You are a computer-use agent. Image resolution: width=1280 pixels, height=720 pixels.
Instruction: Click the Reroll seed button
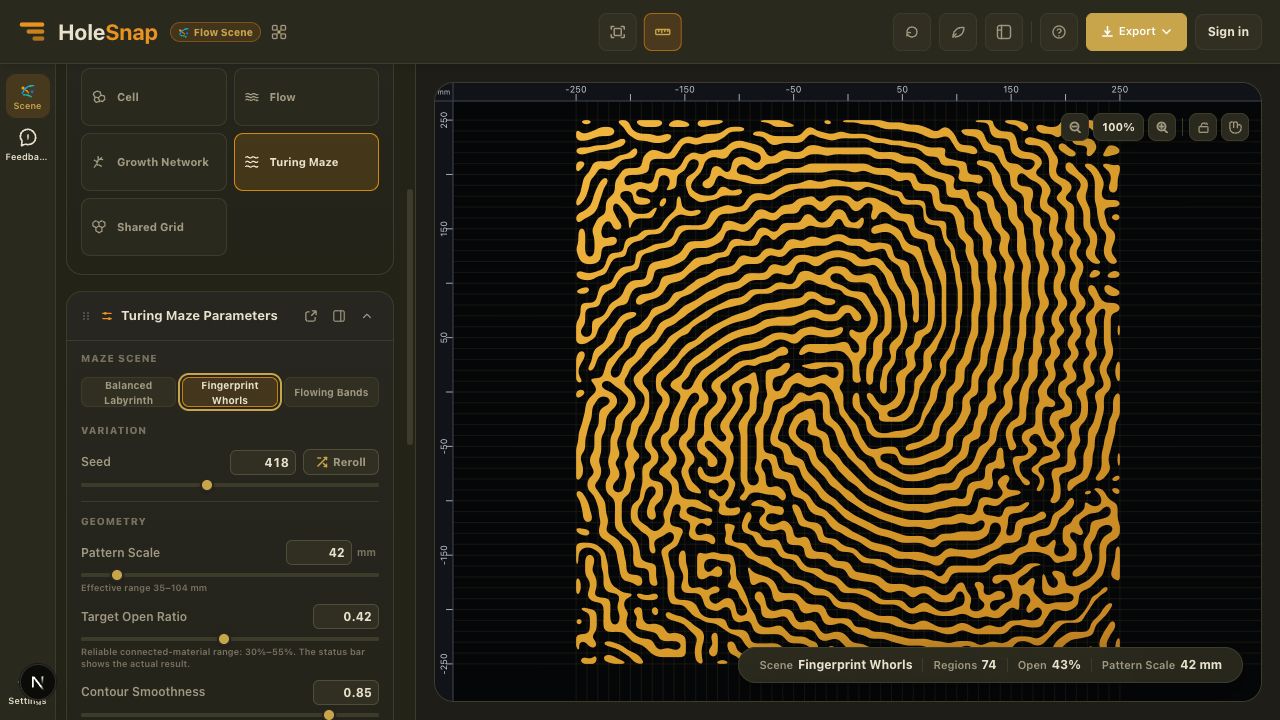pyautogui.click(x=341, y=462)
